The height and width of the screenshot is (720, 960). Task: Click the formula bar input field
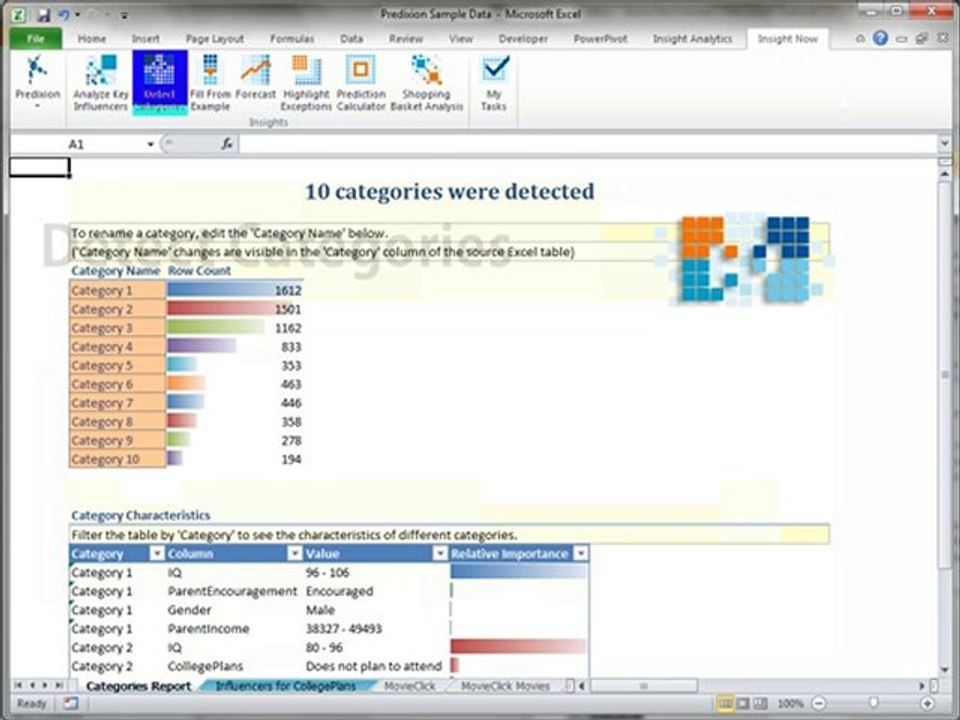pos(588,144)
